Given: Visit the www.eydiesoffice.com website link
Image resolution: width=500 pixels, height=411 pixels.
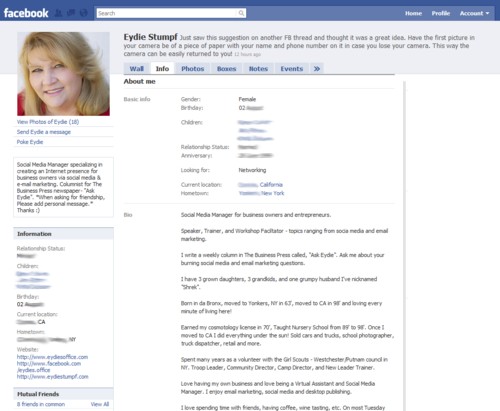Looking at the screenshot, I should tap(52, 357).
